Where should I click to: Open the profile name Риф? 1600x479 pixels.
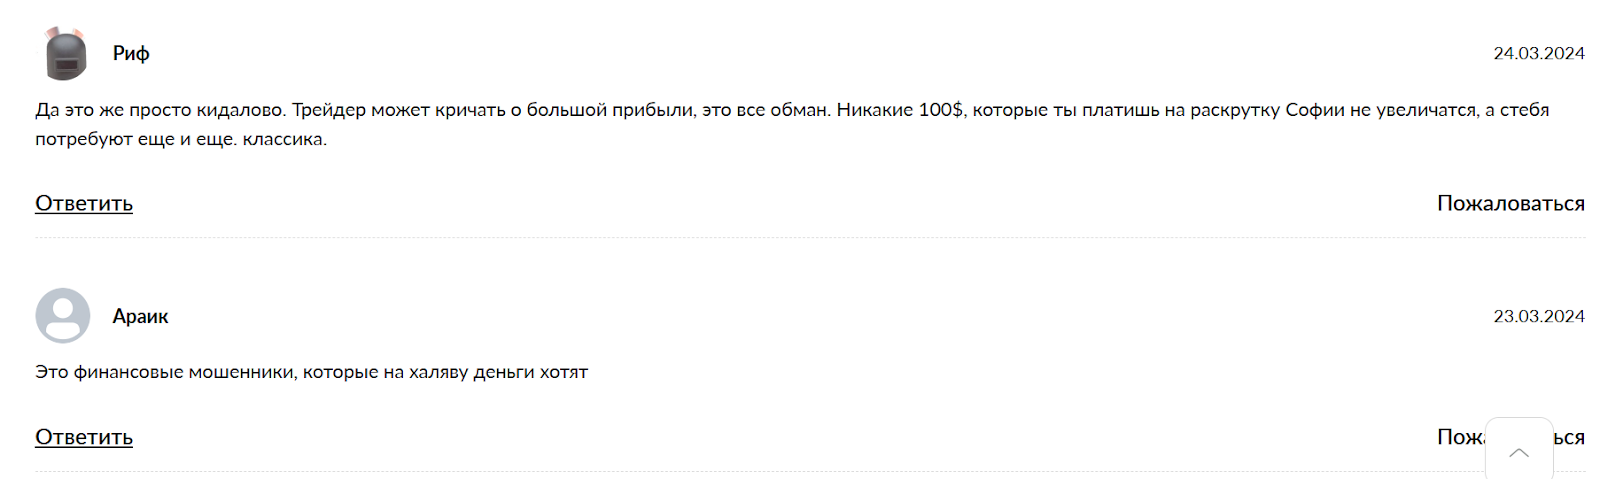tap(131, 54)
